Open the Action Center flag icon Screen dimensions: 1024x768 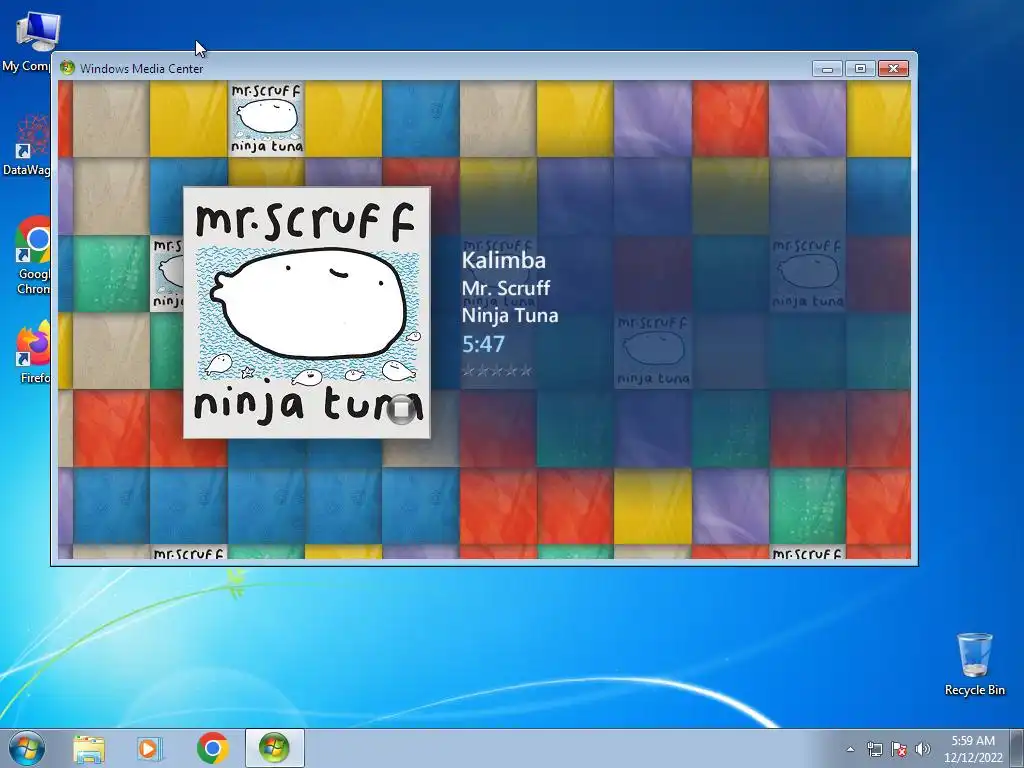coord(899,749)
